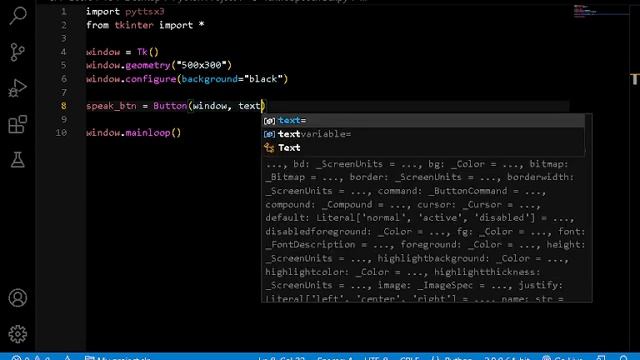This screenshot has width=640, height=360.
Task: Open the Search view in activity bar
Action: point(18,16)
